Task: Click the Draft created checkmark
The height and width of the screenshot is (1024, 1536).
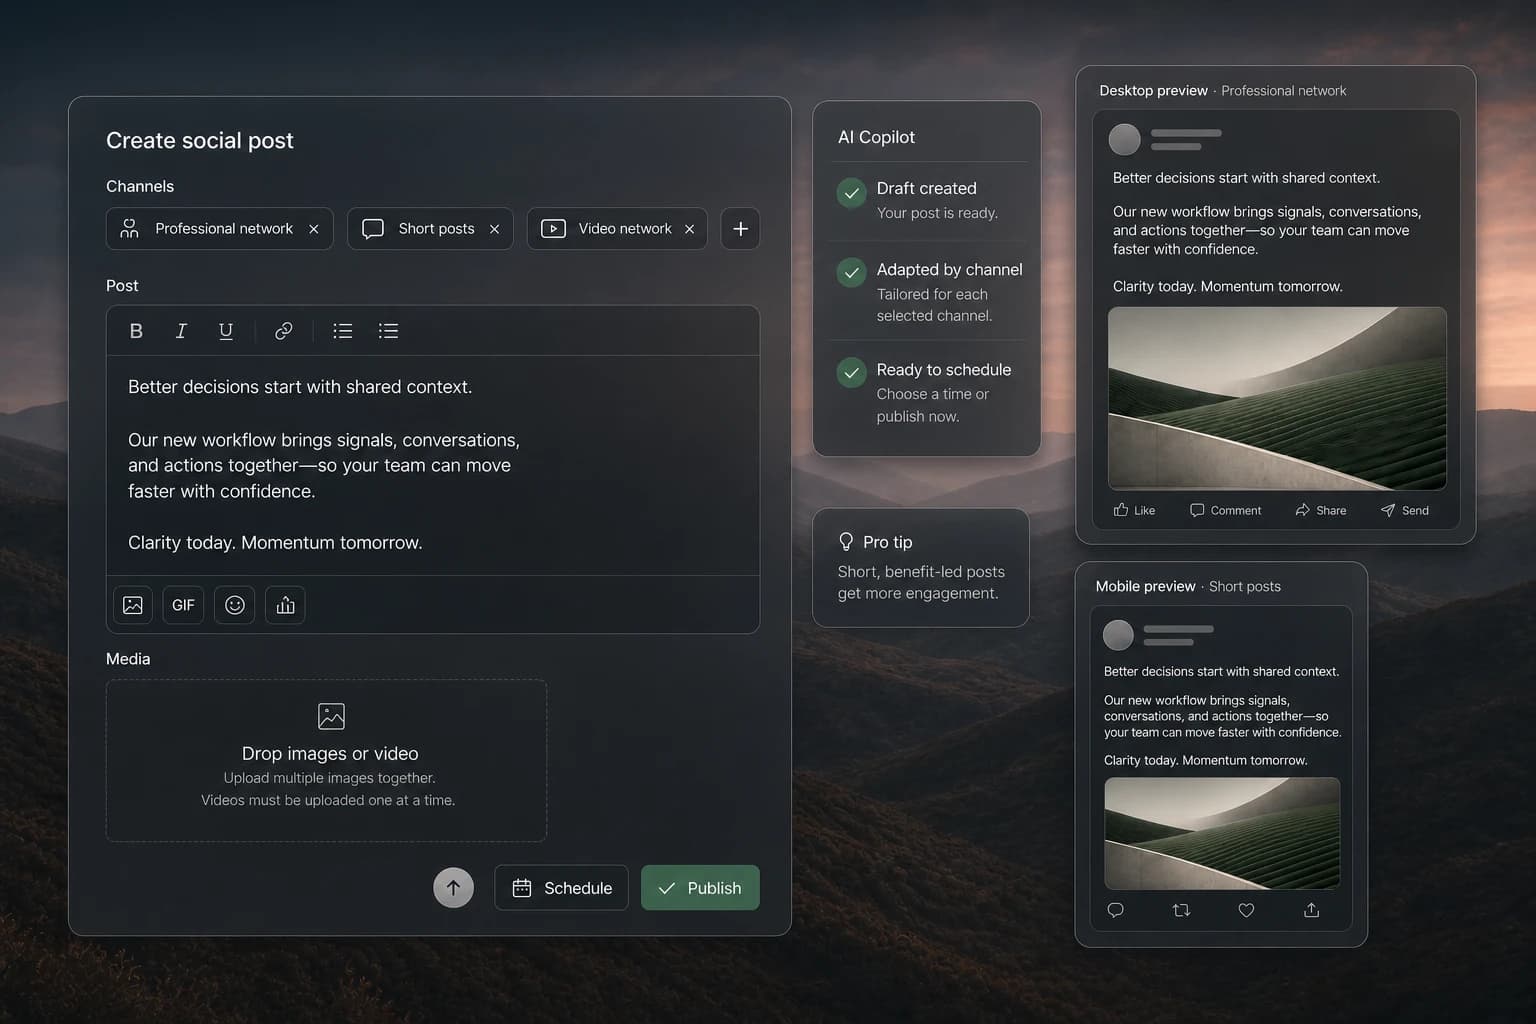Action: coord(851,193)
